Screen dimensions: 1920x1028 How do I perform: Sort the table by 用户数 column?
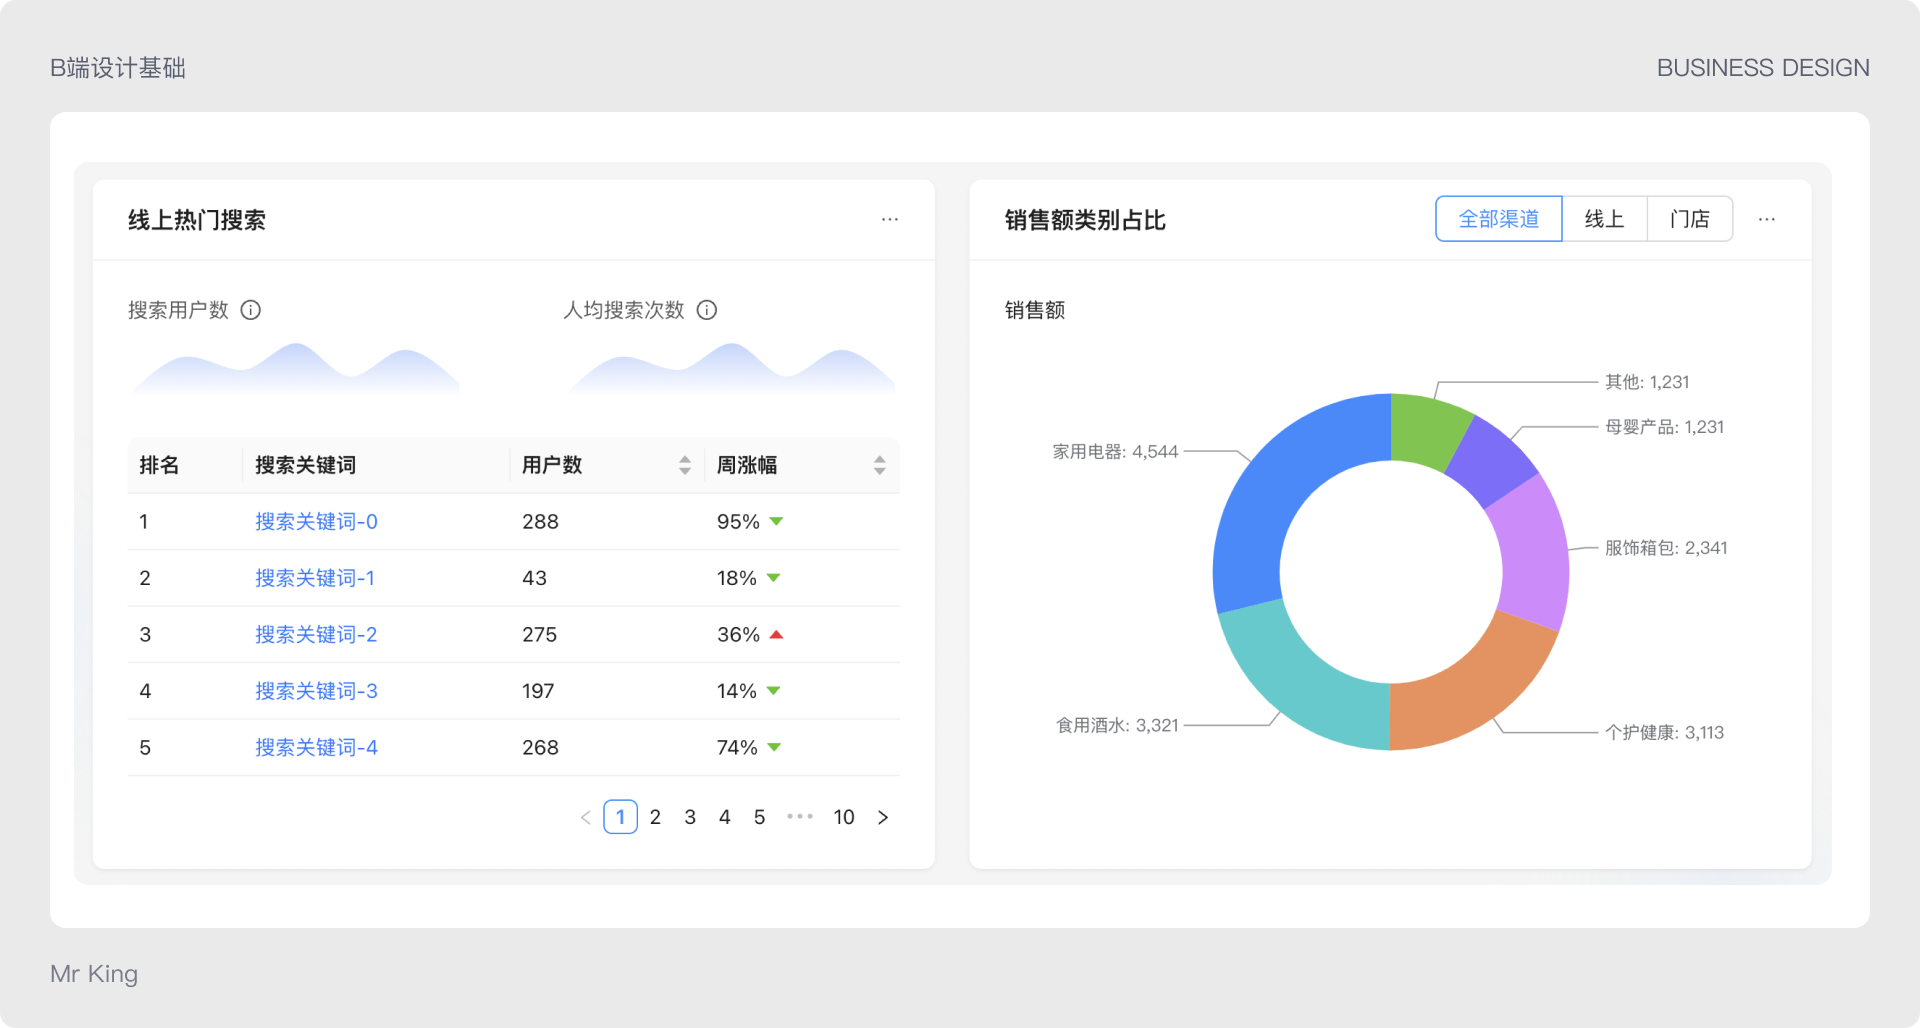pyautogui.click(x=684, y=464)
